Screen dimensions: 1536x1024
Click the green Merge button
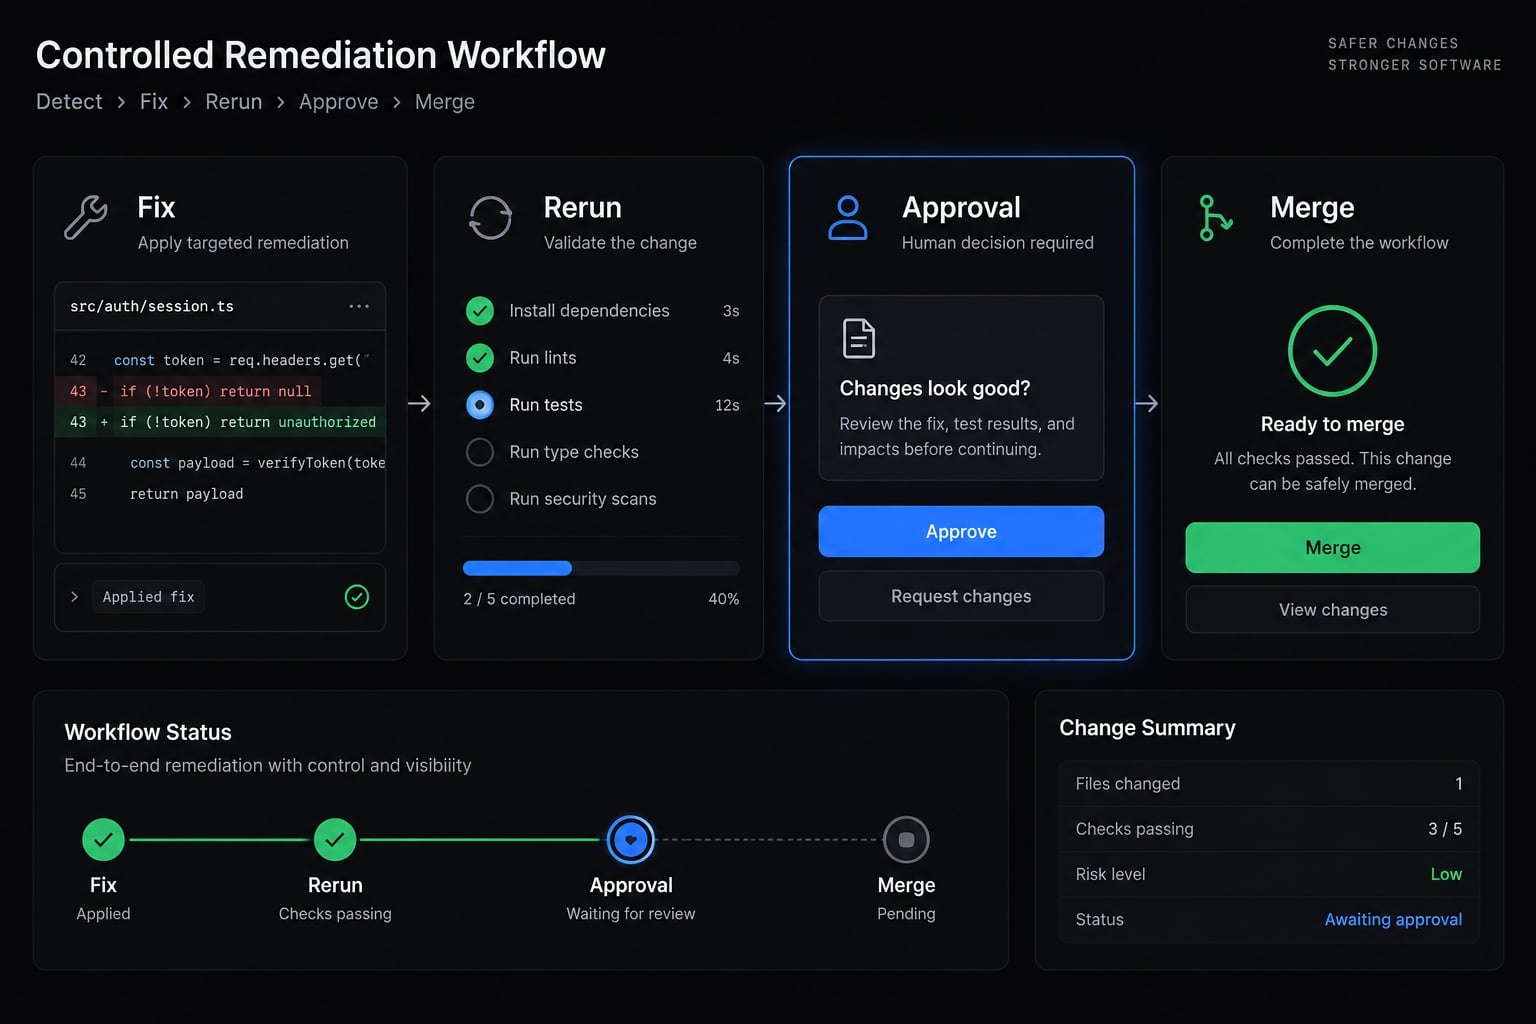pyautogui.click(x=1332, y=547)
